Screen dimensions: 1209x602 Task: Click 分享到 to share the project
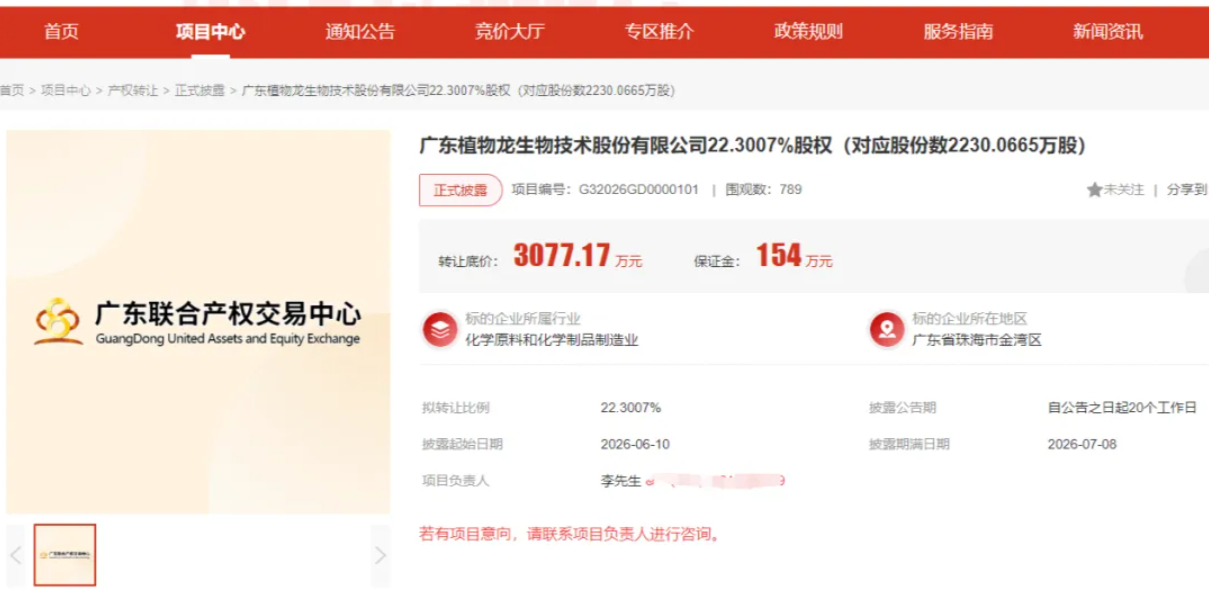pyautogui.click(x=1187, y=190)
